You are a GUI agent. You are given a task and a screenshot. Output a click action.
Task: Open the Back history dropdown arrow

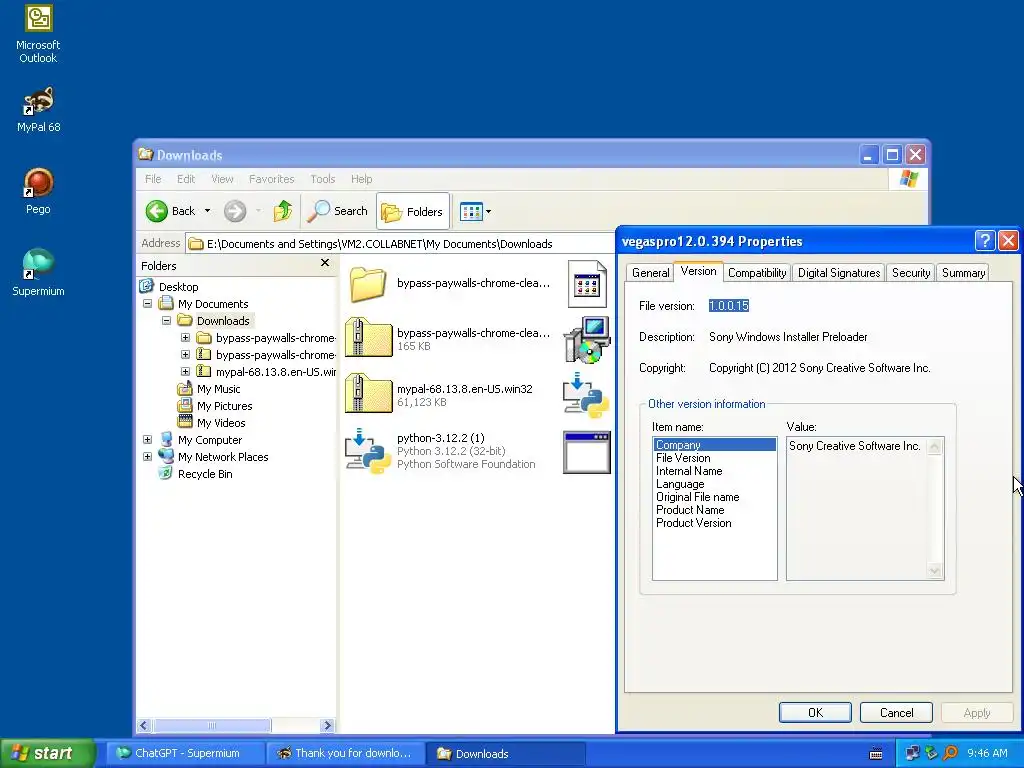coord(207,211)
